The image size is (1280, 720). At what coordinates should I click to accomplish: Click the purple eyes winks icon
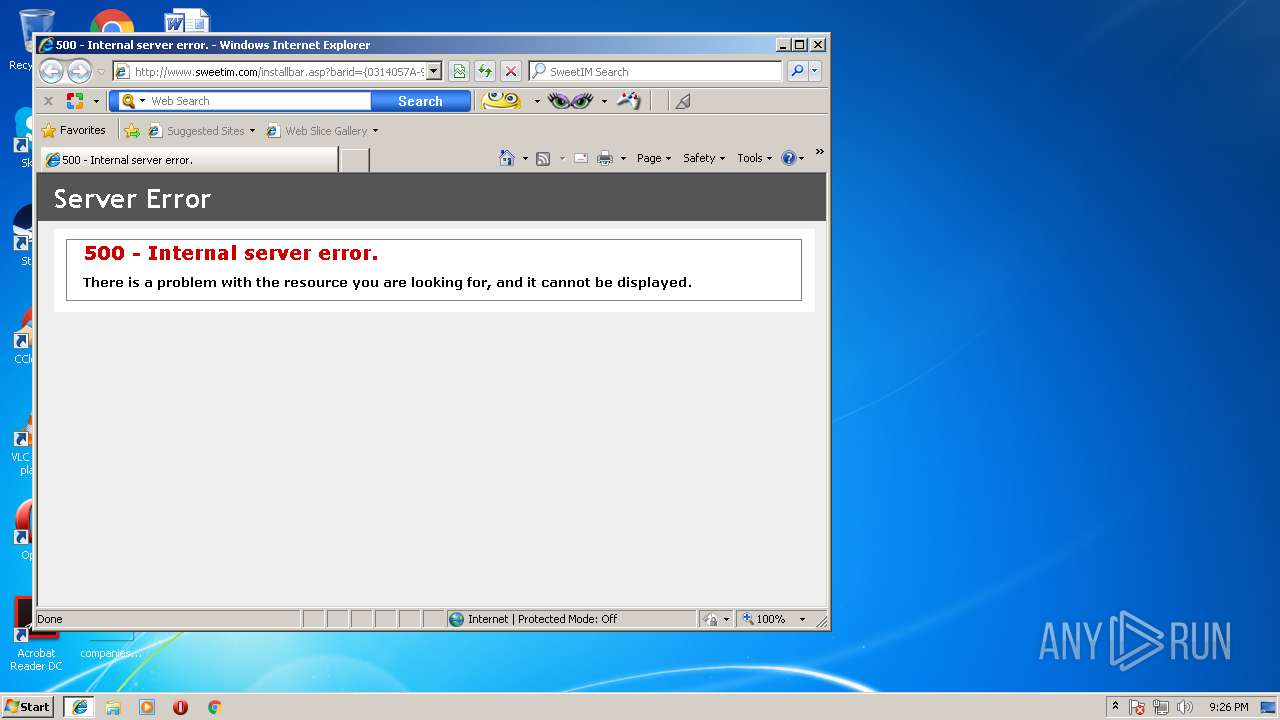570,100
